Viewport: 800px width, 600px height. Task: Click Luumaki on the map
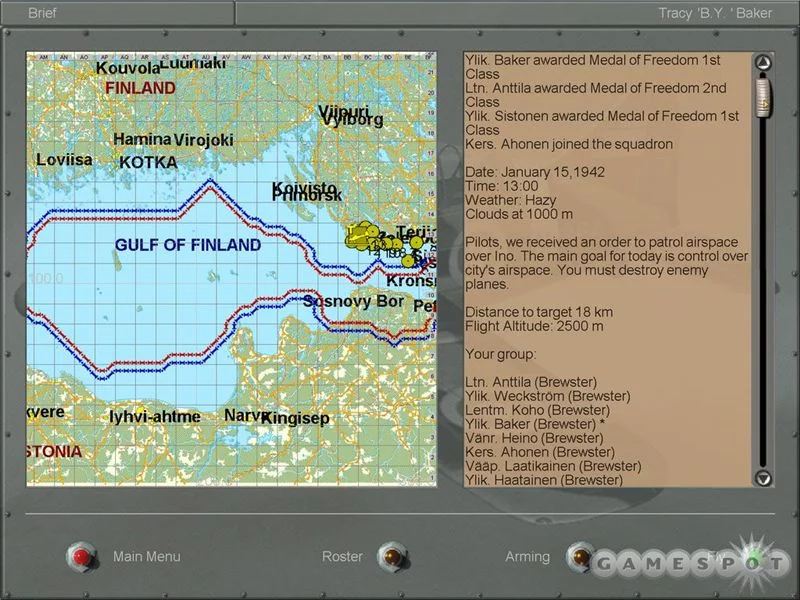tap(193, 63)
